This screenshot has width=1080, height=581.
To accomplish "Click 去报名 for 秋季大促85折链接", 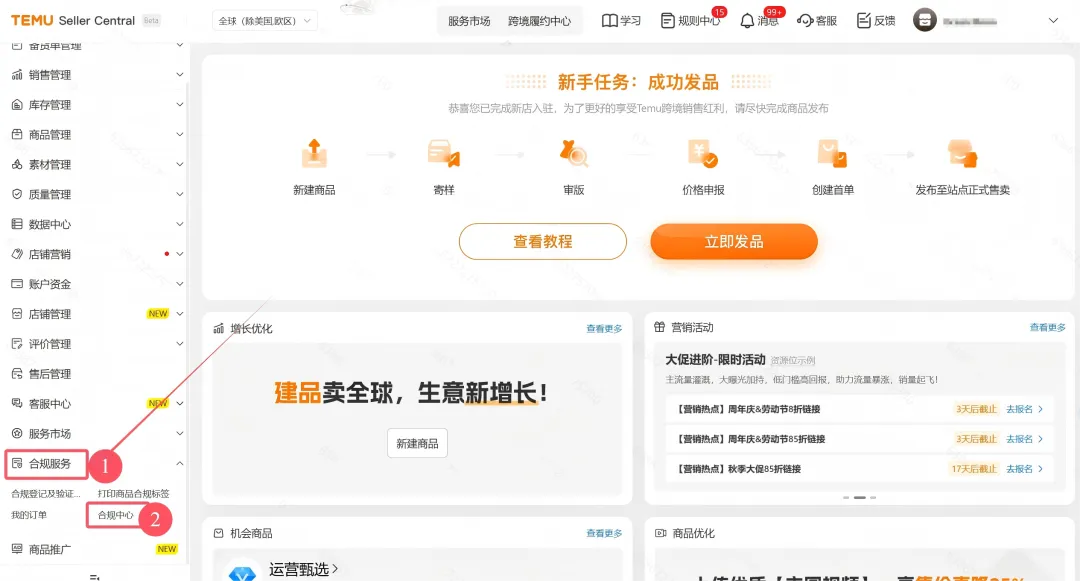I will point(1024,469).
